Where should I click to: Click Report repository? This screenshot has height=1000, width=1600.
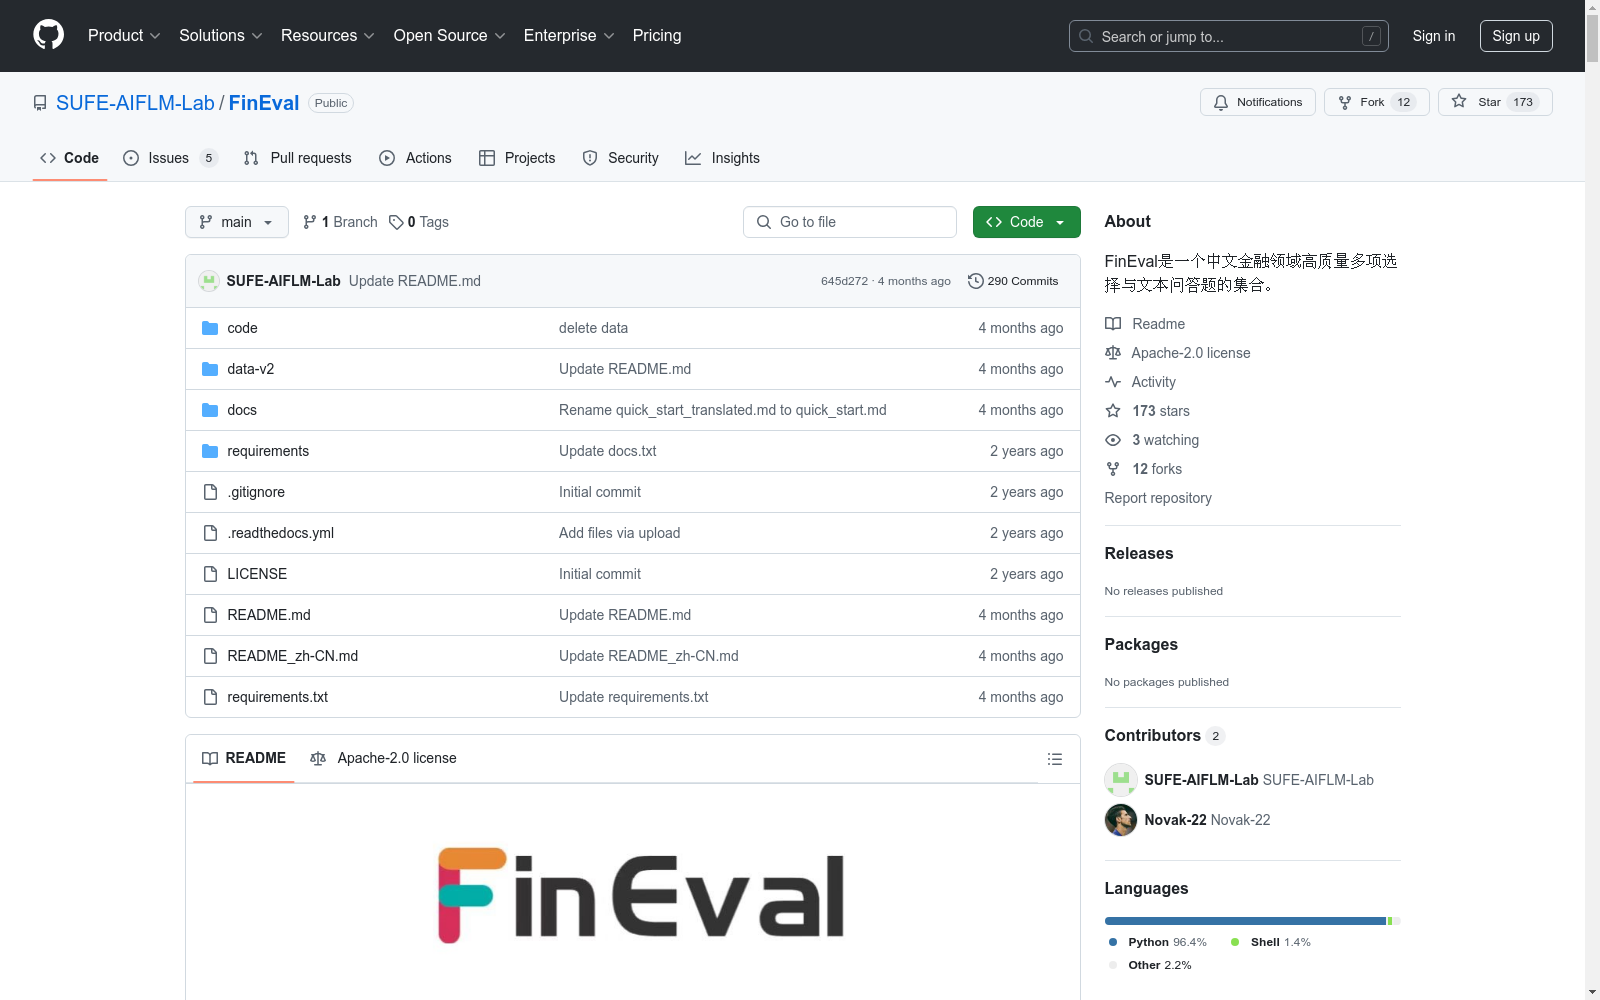(1158, 498)
